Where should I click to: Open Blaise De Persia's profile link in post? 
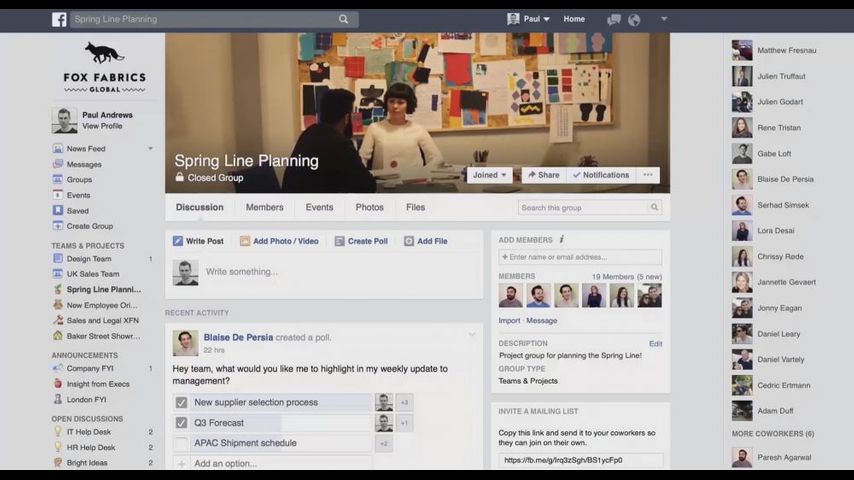238,337
